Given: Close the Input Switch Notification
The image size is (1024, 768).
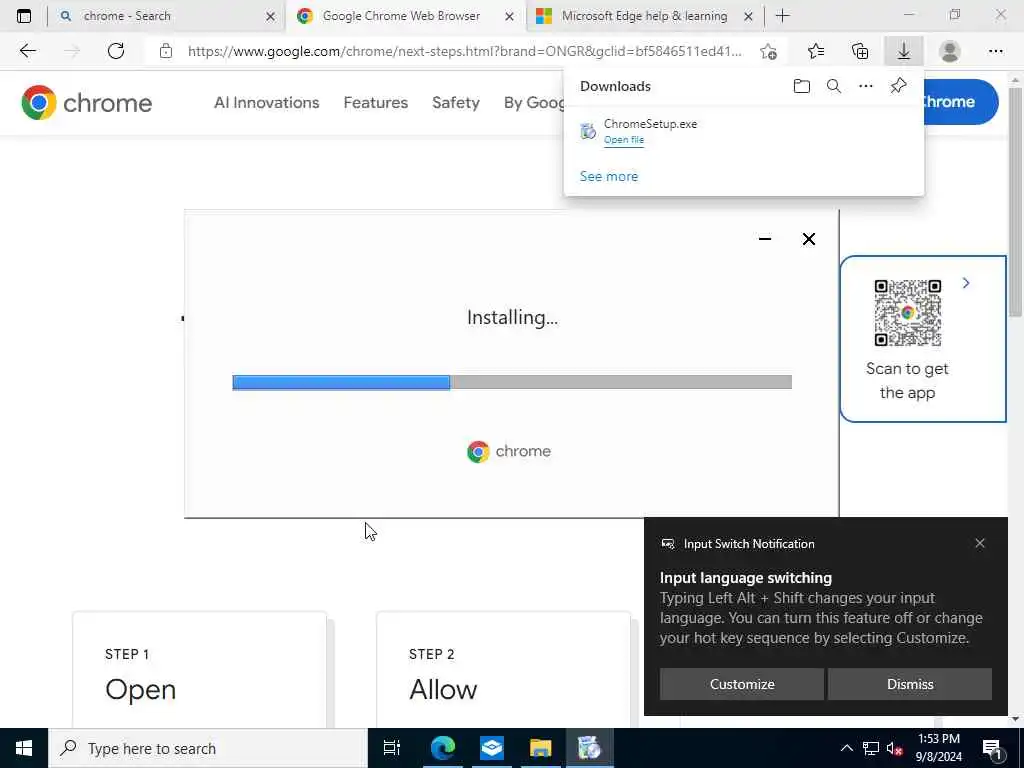Looking at the screenshot, I should pos(980,543).
